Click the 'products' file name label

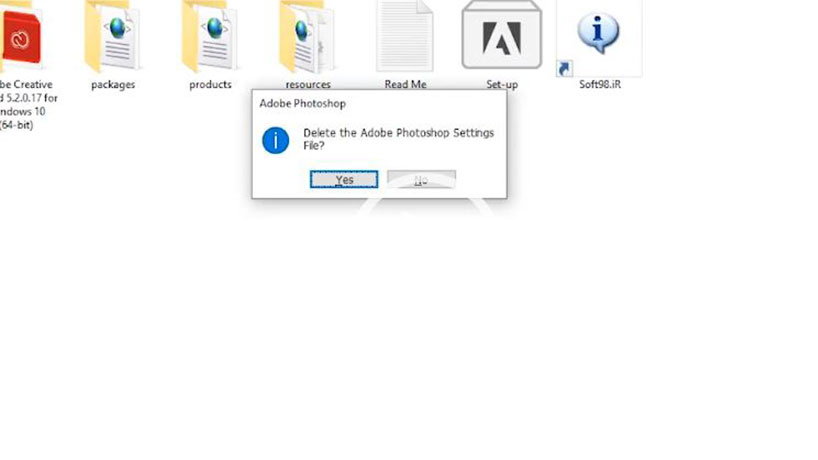210,84
